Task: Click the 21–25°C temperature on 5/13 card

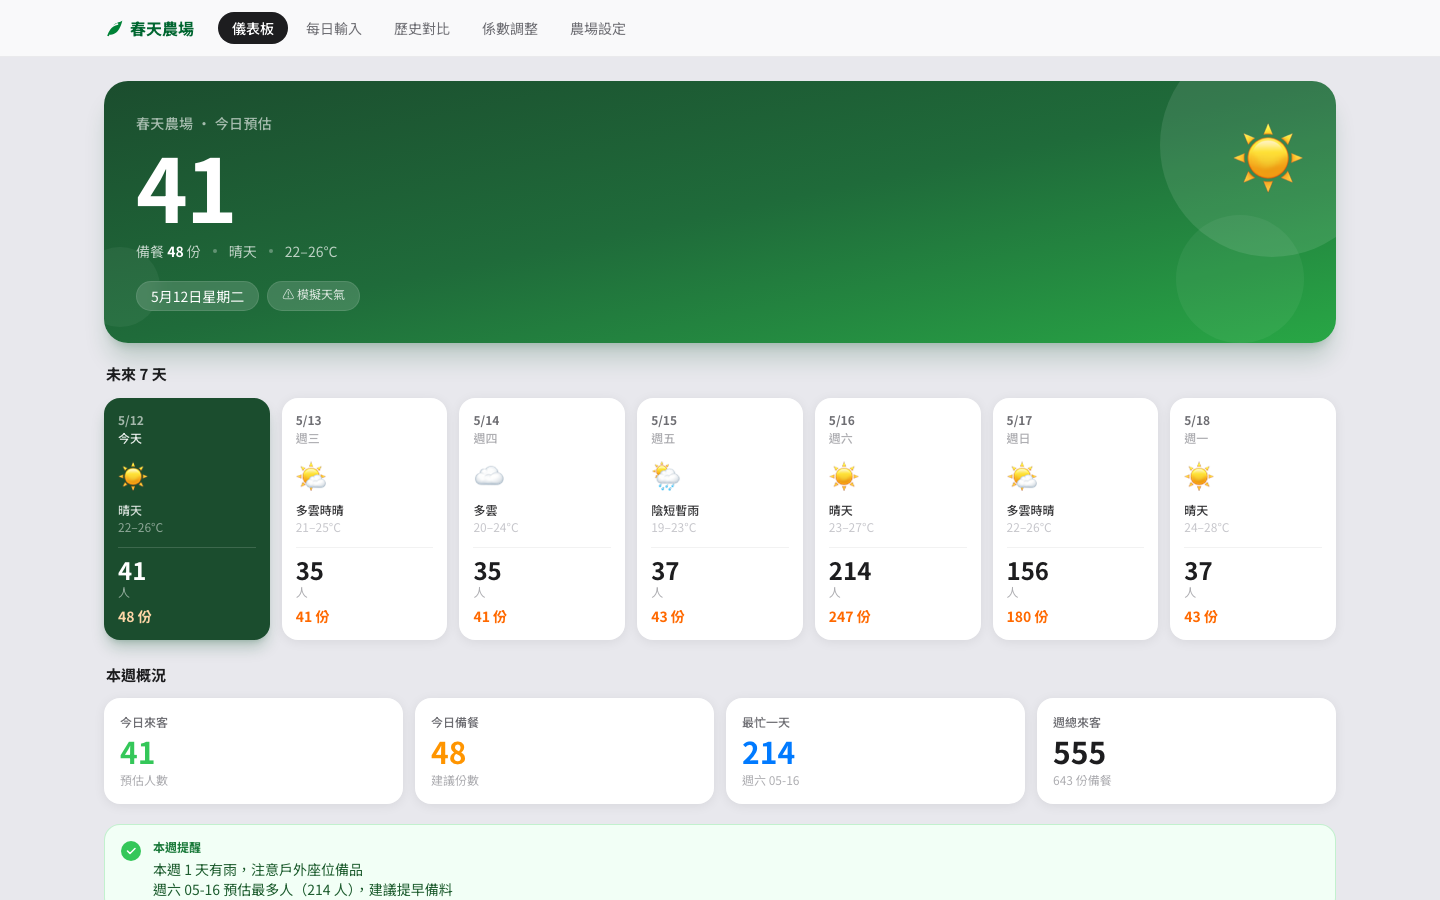Action: [x=318, y=528]
